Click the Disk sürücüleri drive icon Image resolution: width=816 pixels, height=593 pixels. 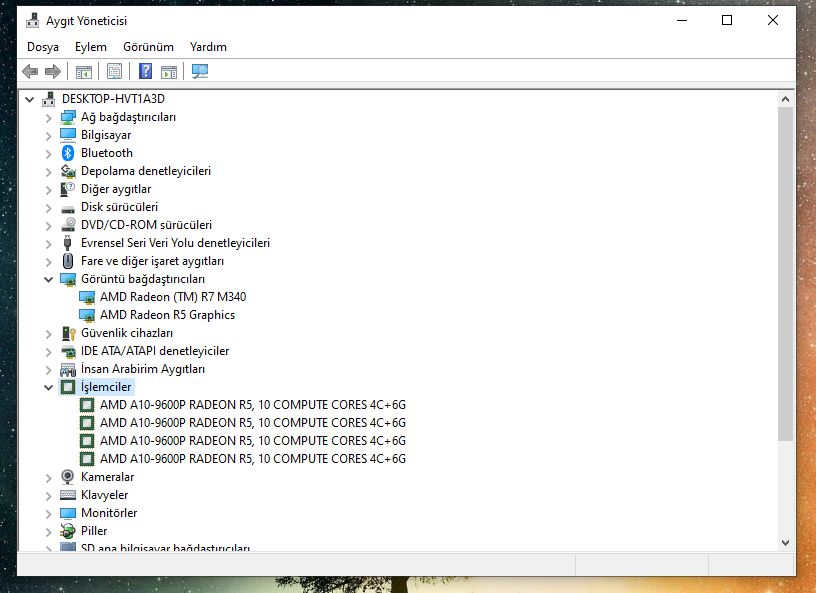click(x=68, y=209)
